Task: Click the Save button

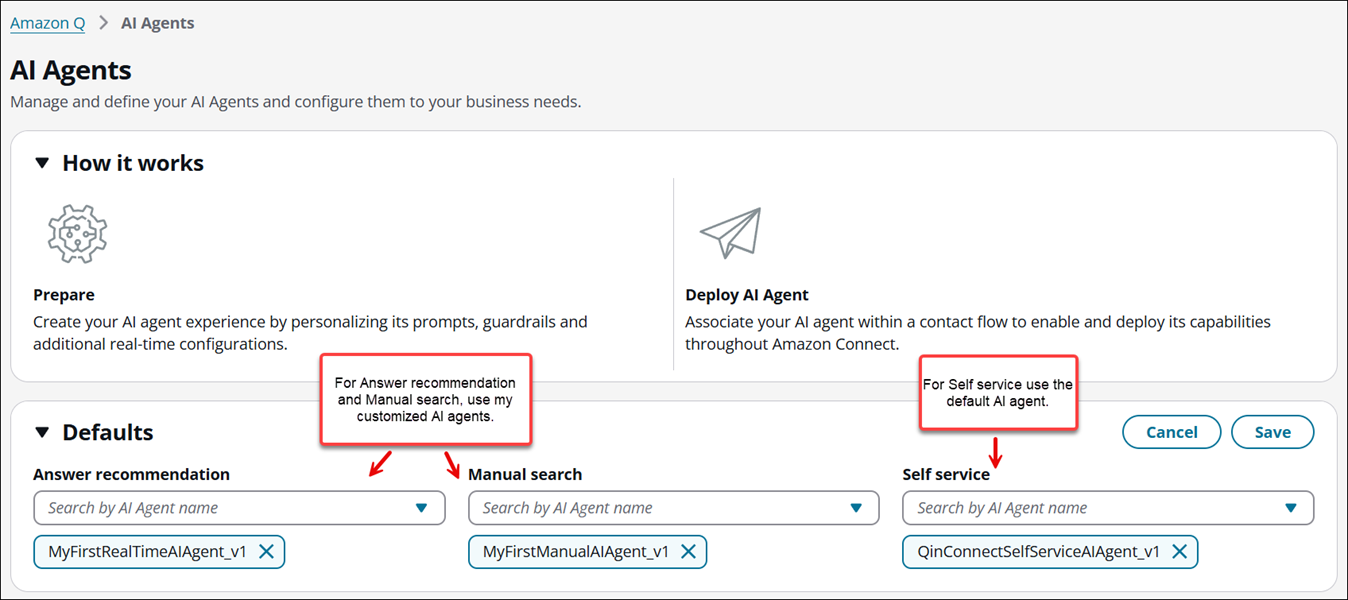Action: pos(1272,432)
